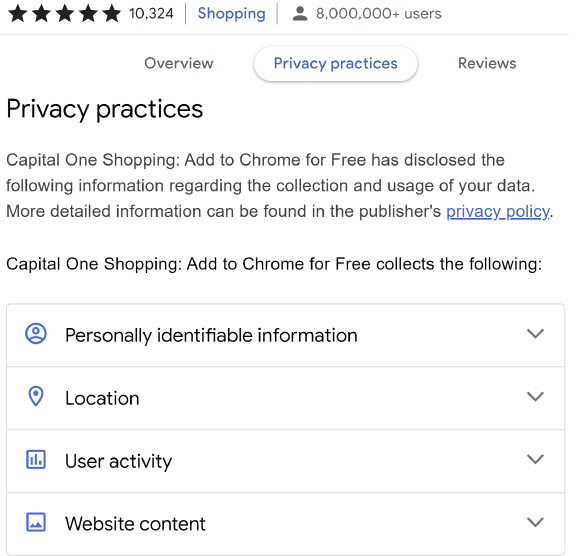The width and height of the screenshot is (576, 556).
Task: Open the publisher's privacy policy link
Action: (x=498, y=211)
